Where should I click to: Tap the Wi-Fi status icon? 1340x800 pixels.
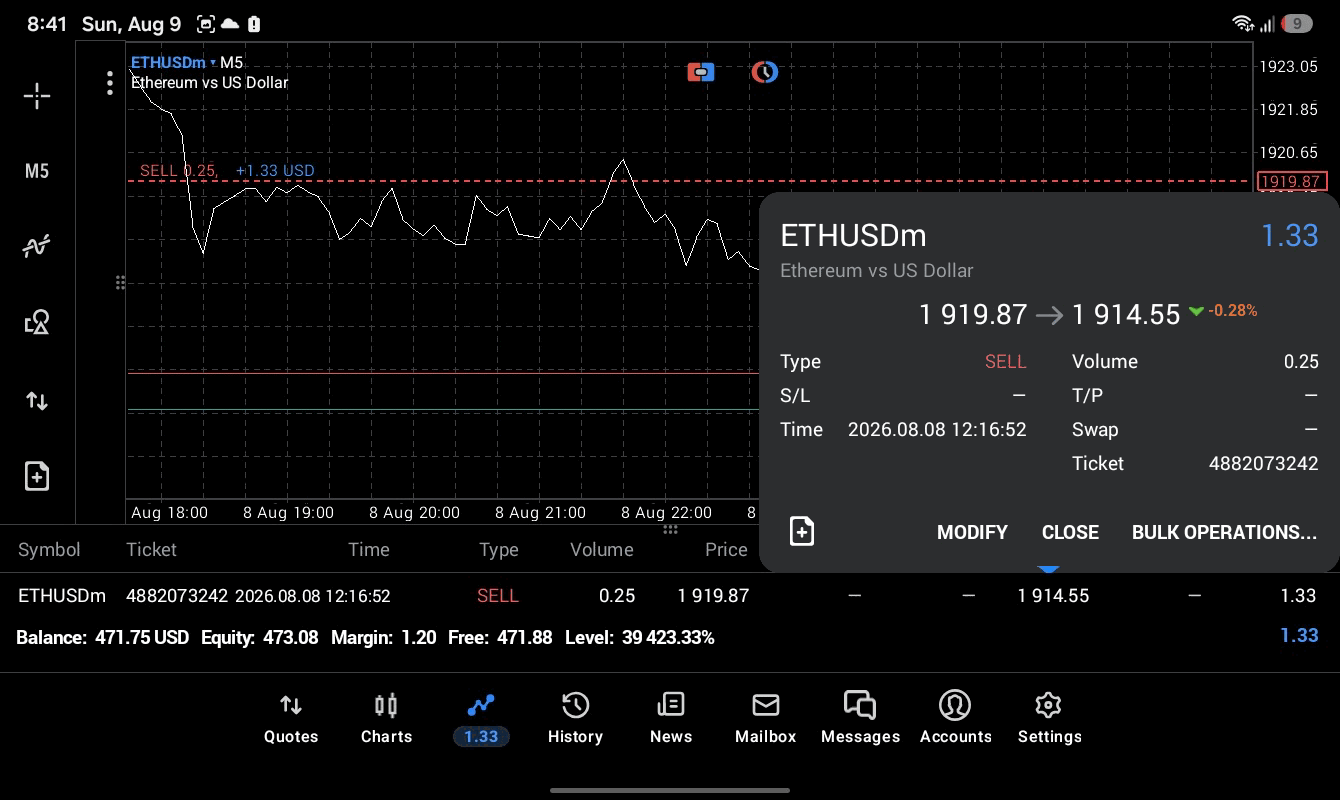1243,23
